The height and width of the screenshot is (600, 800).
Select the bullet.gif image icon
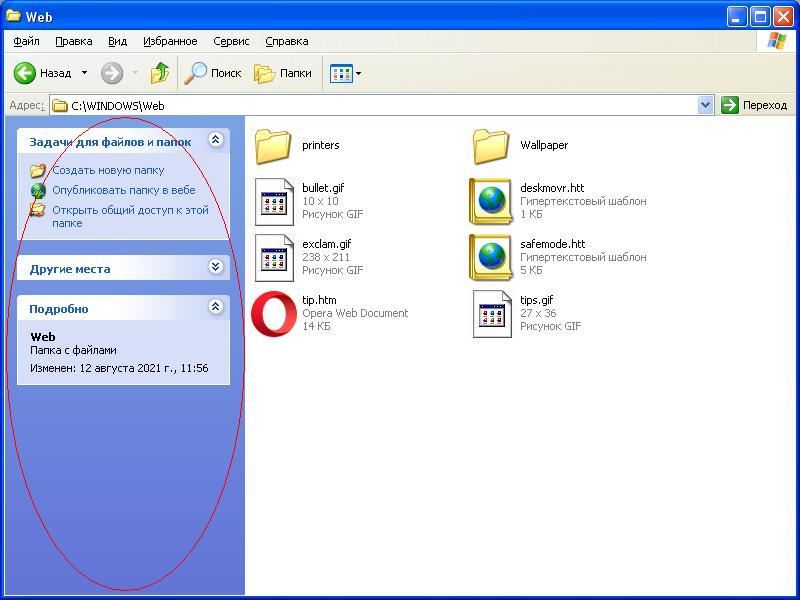pyautogui.click(x=273, y=201)
